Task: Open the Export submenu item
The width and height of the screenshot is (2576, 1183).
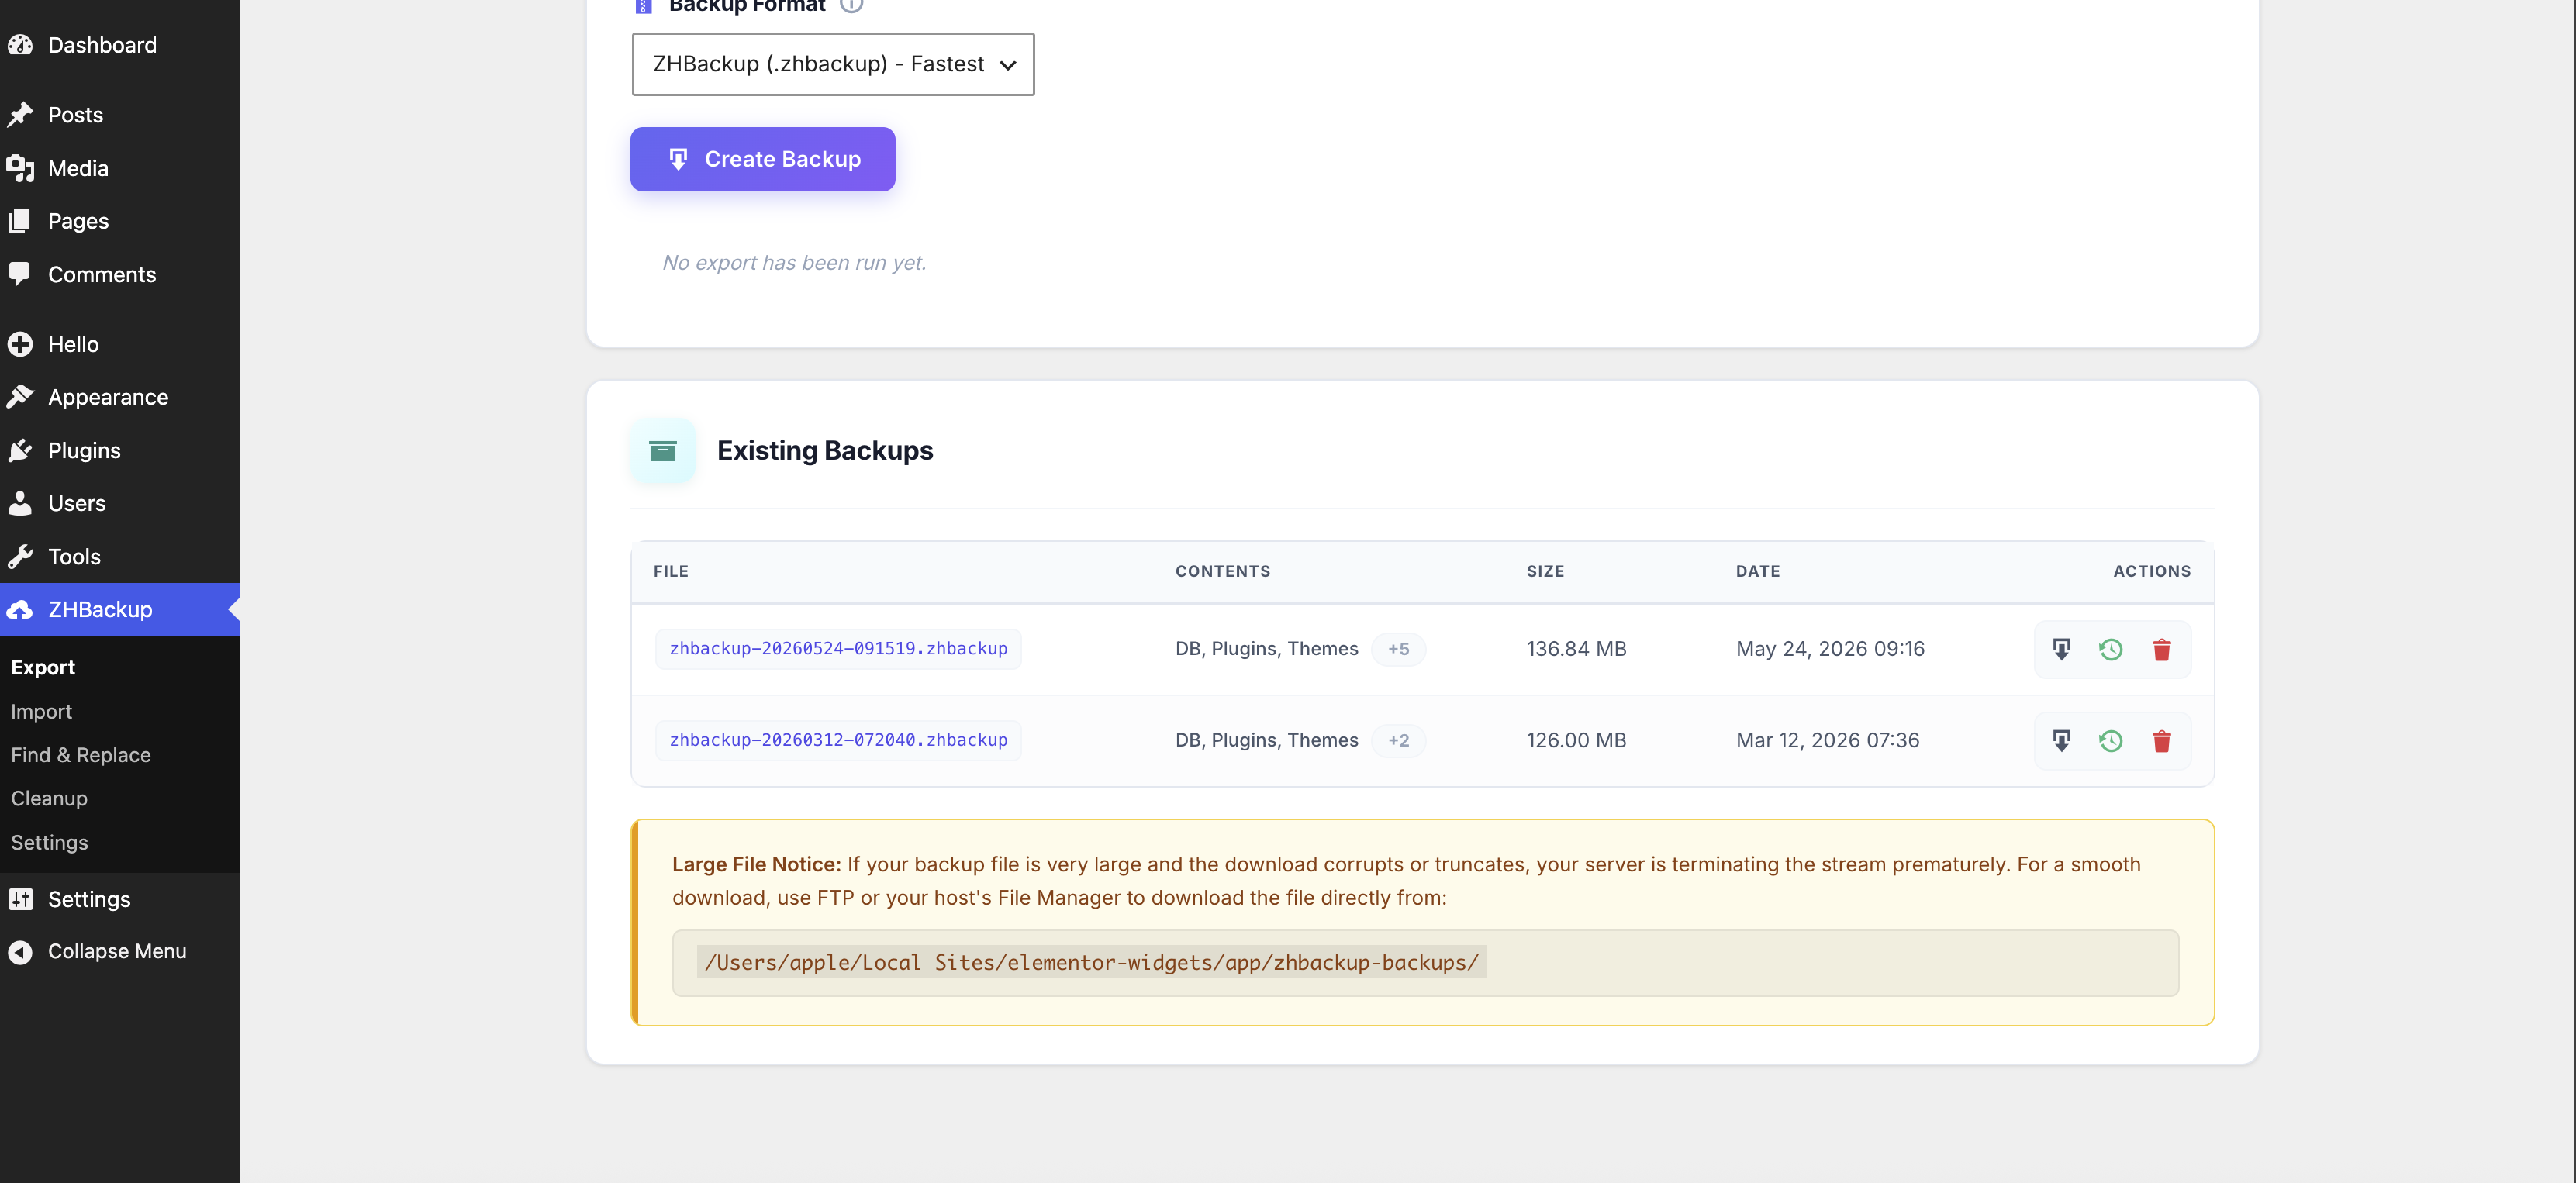Action: coord(43,667)
